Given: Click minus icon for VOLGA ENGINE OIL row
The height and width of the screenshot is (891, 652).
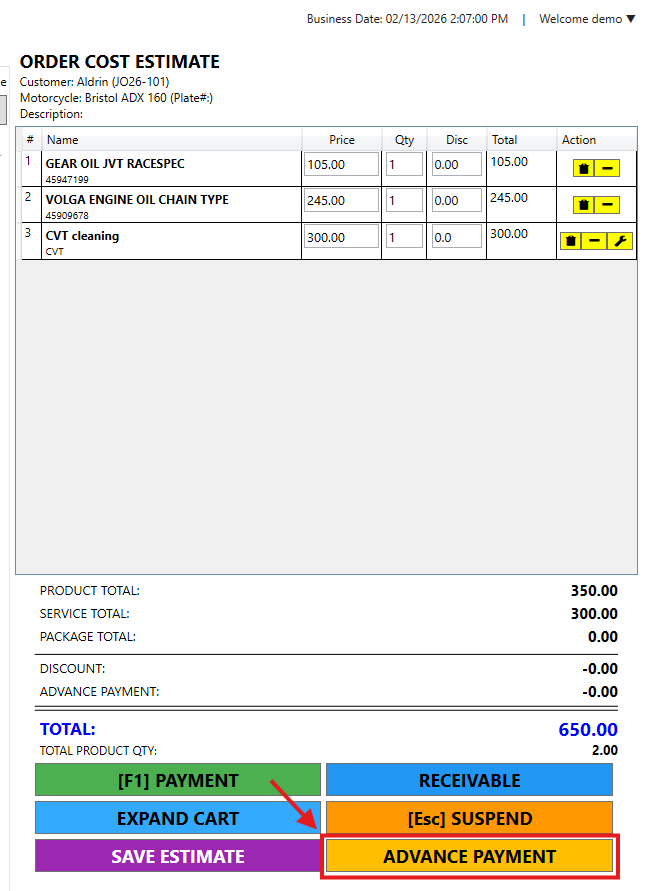Looking at the screenshot, I should click(608, 205).
